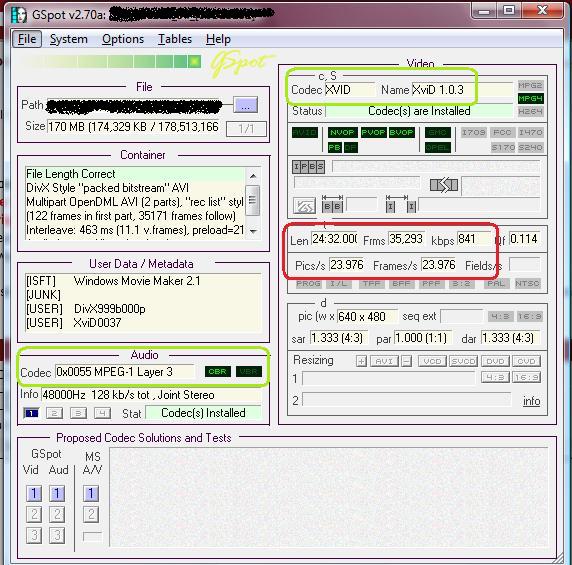Open the Options menu
Screen dimensions: 572x565
(123, 39)
